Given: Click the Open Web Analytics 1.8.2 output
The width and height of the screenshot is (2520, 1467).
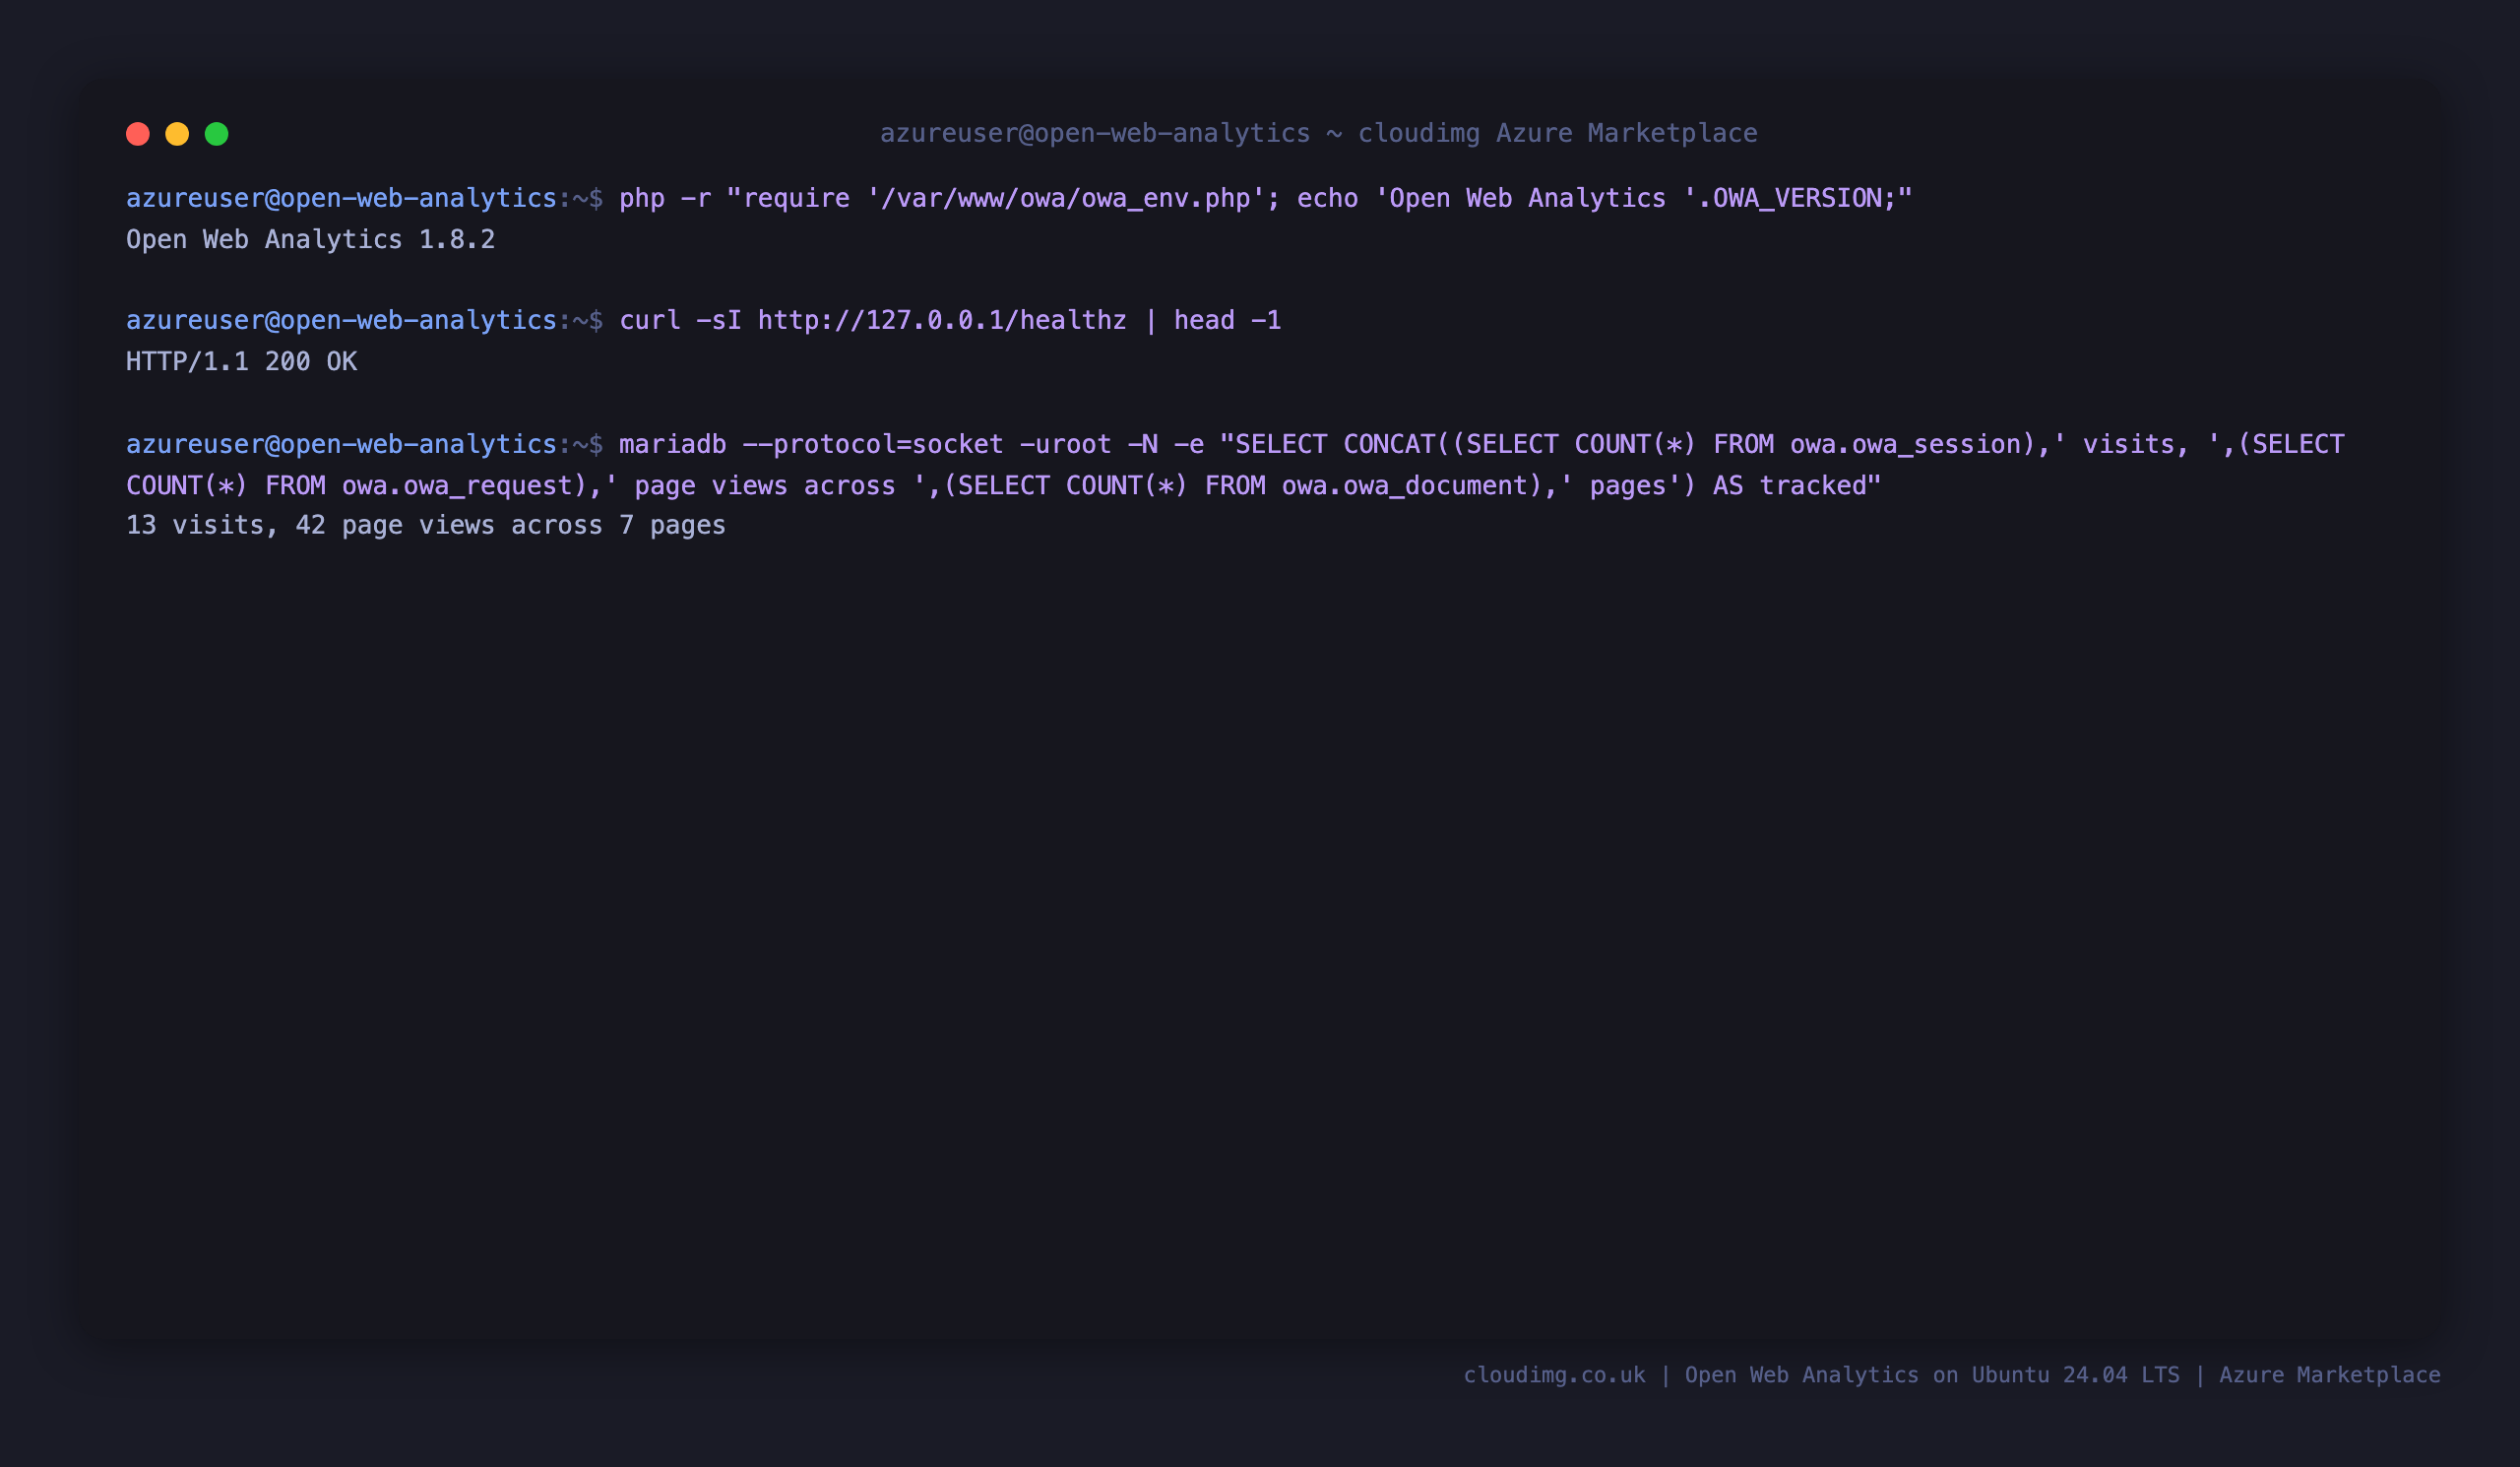Looking at the screenshot, I should point(310,240).
